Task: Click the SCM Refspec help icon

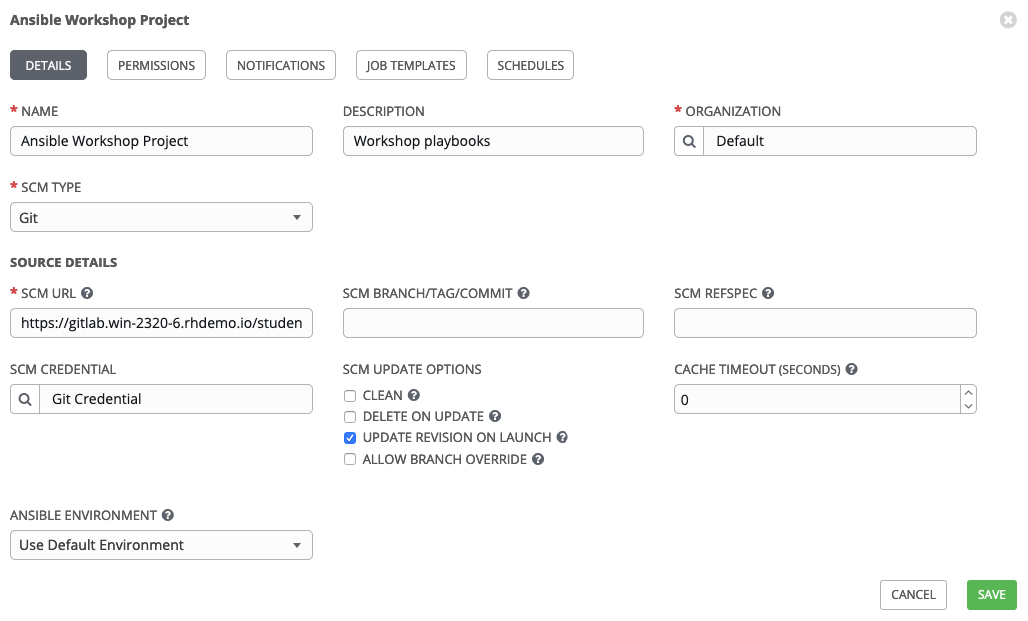Action: coord(768,294)
